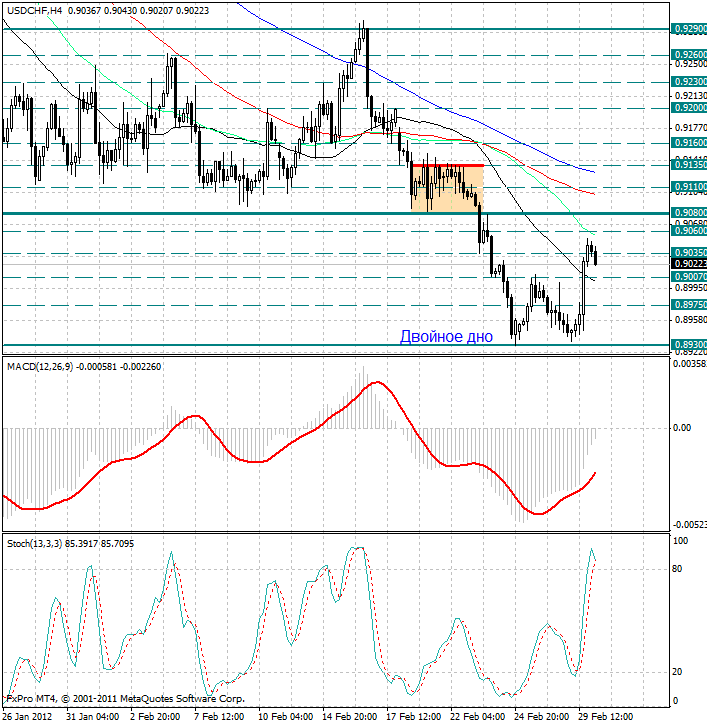Select the 0.9080 price level label

click(689, 213)
